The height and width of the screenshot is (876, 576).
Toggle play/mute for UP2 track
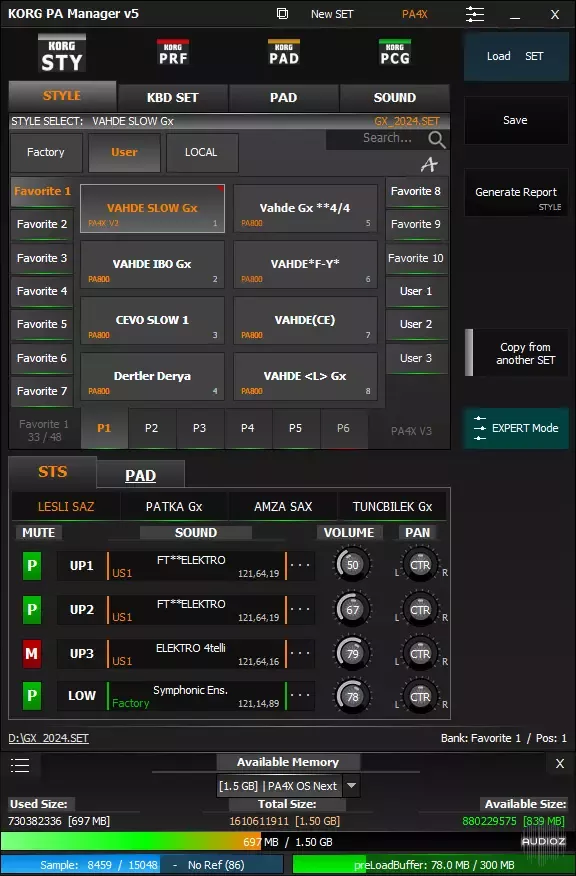pos(32,610)
